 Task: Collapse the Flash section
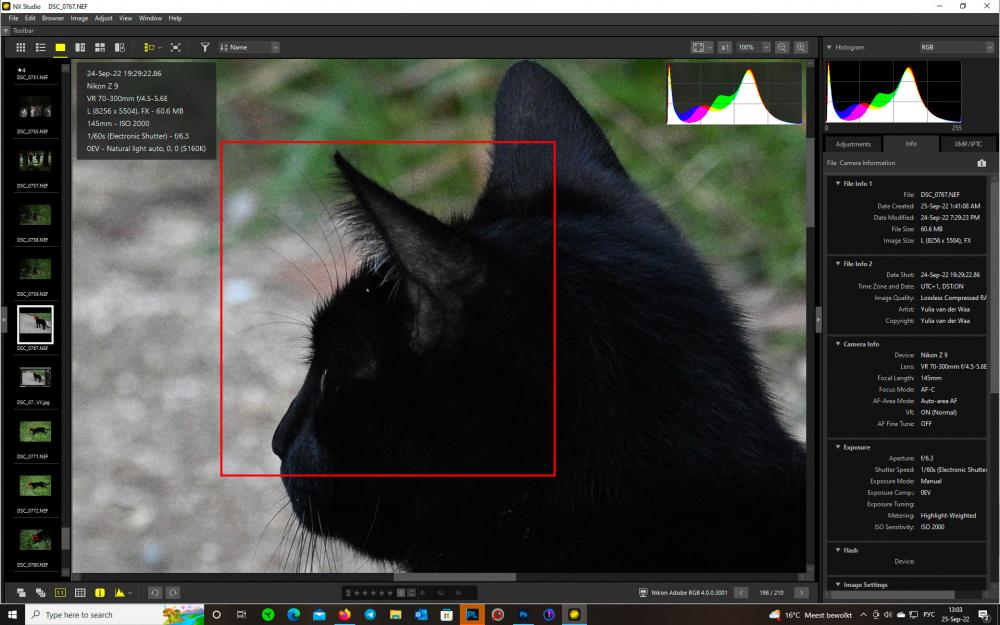coord(838,550)
